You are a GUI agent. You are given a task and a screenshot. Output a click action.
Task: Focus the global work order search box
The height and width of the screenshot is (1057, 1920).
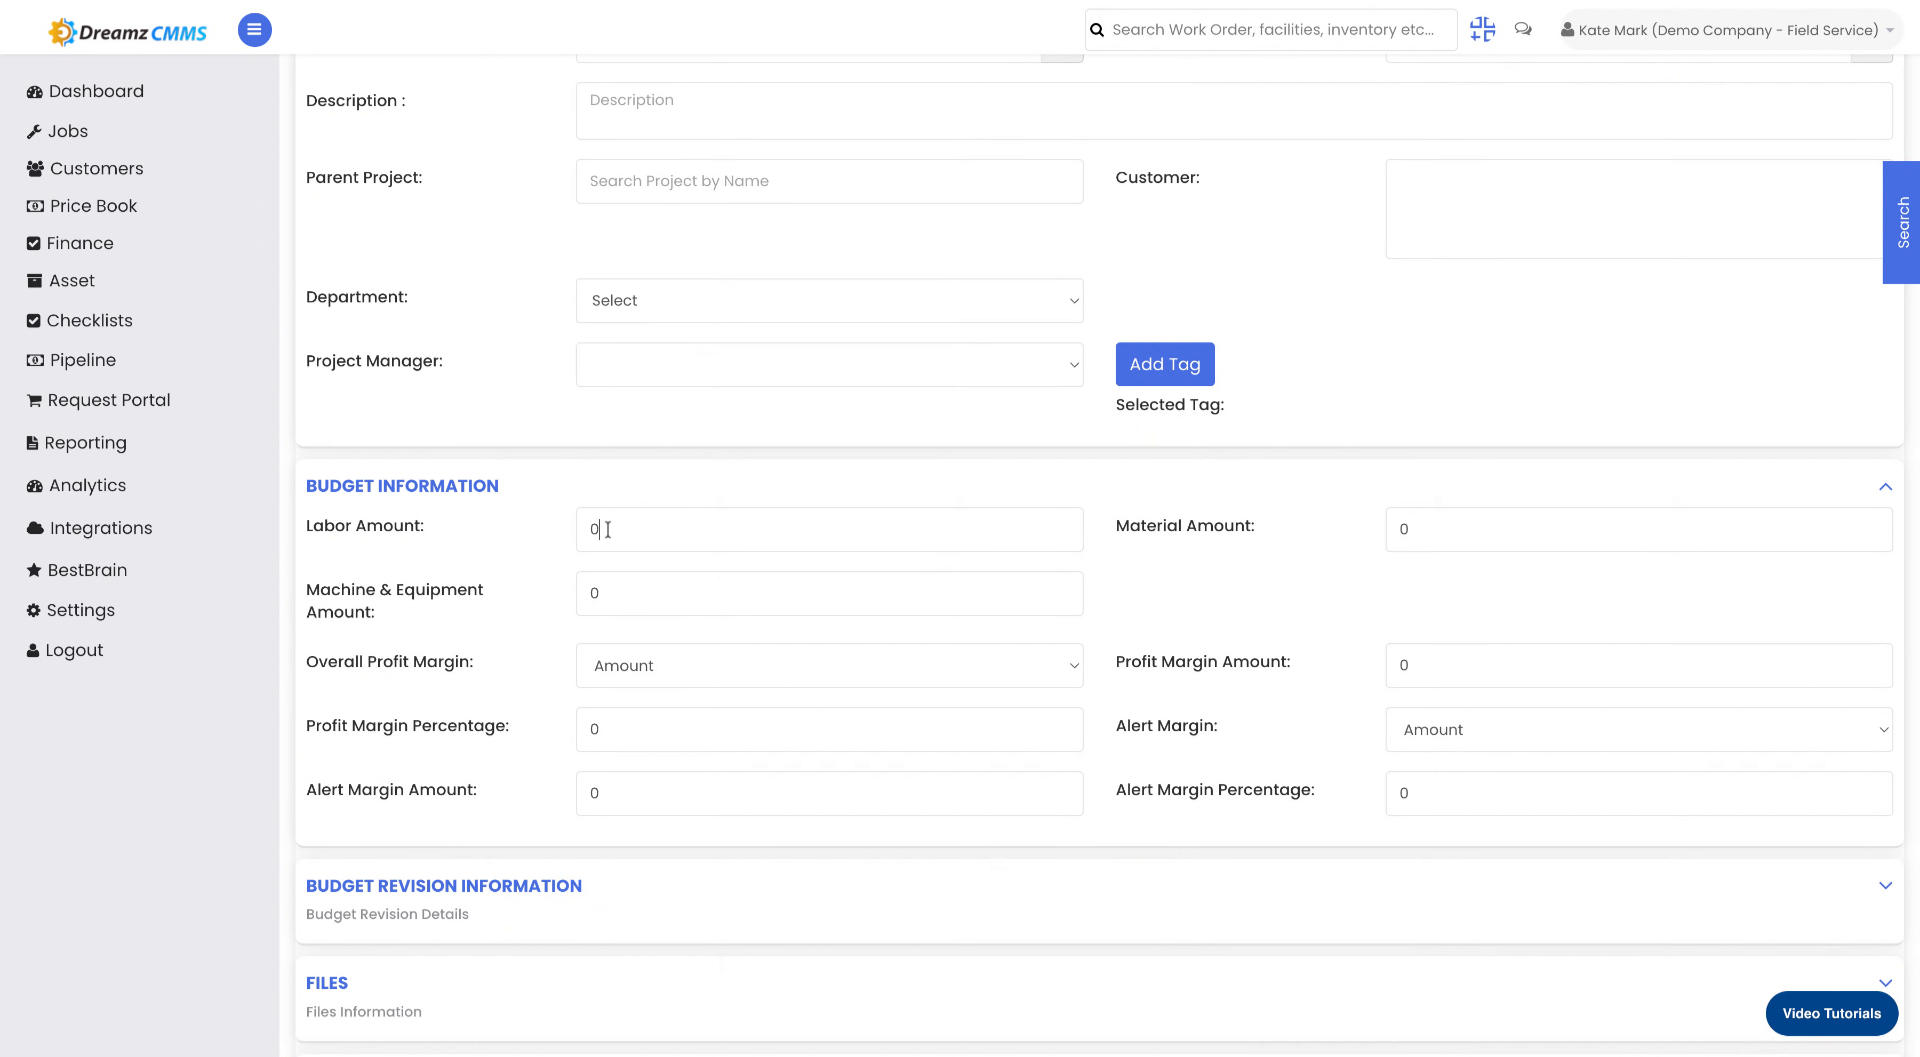[1272, 30]
